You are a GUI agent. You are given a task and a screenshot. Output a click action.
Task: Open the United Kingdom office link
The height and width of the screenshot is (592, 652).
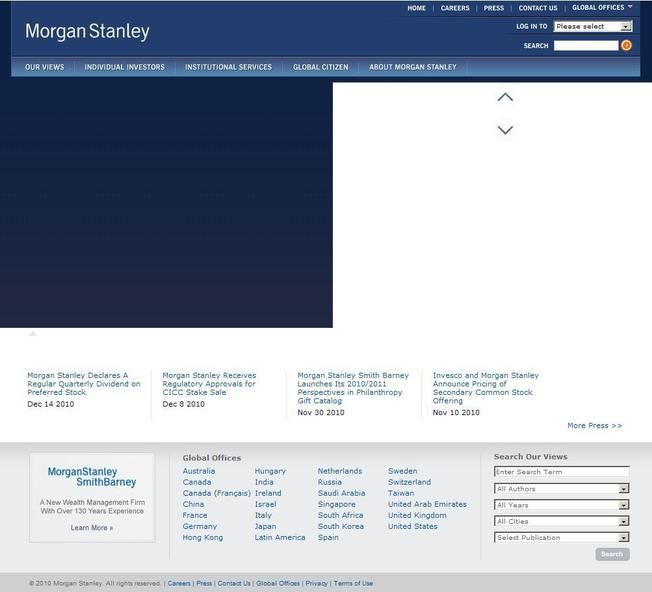417,515
